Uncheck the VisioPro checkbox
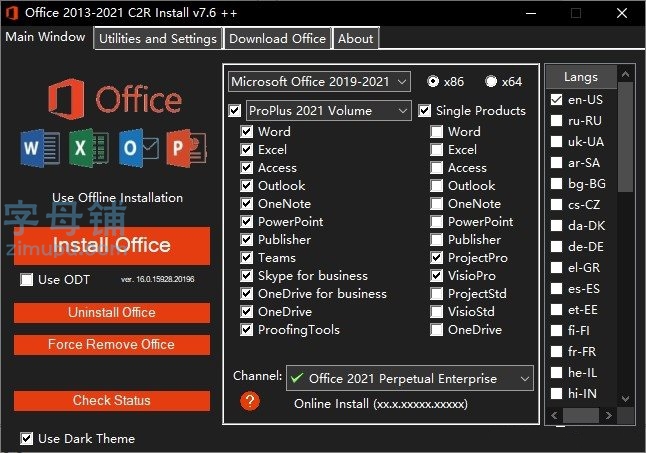 [436, 276]
